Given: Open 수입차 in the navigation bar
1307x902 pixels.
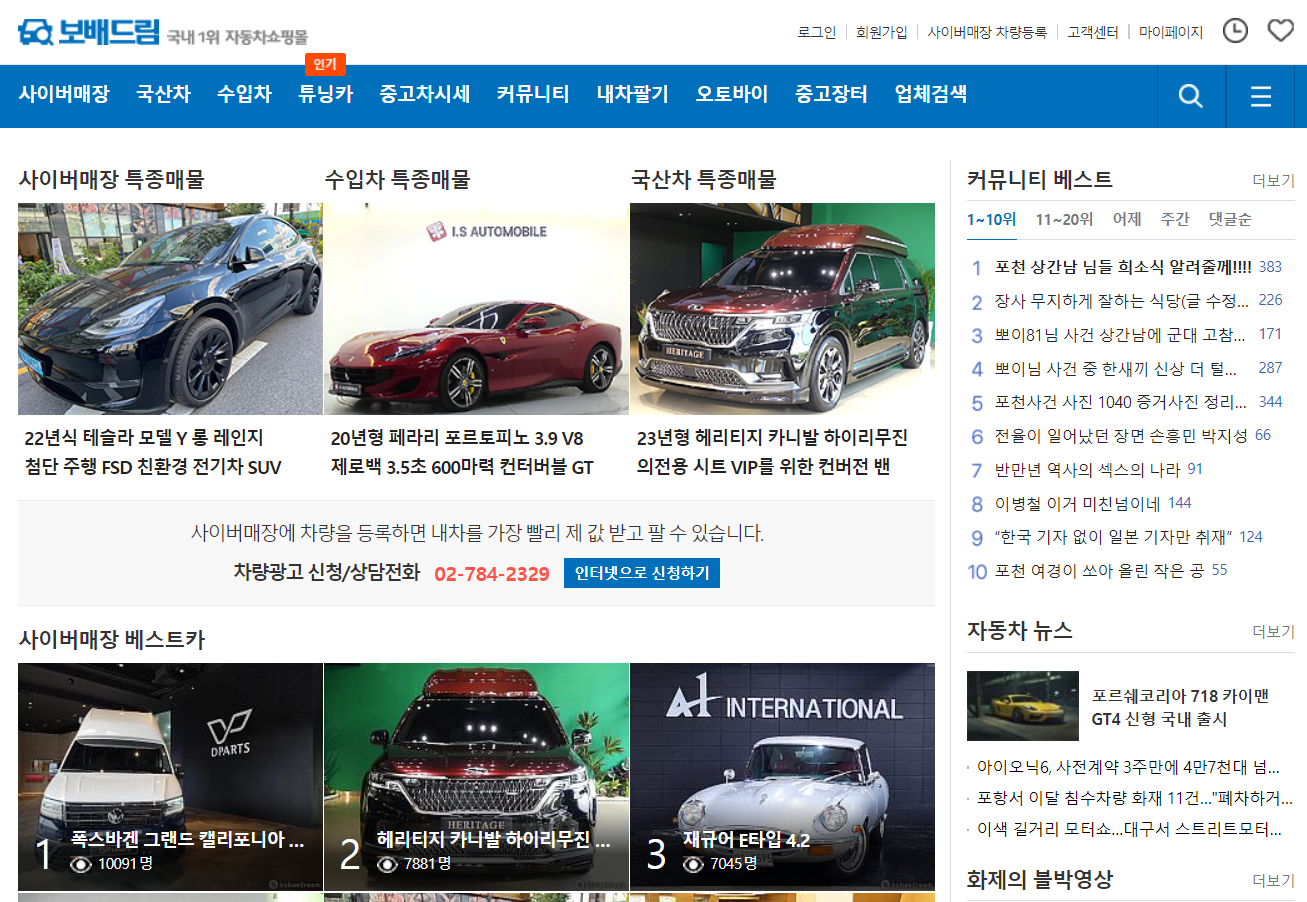Looking at the screenshot, I should click(244, 95).
